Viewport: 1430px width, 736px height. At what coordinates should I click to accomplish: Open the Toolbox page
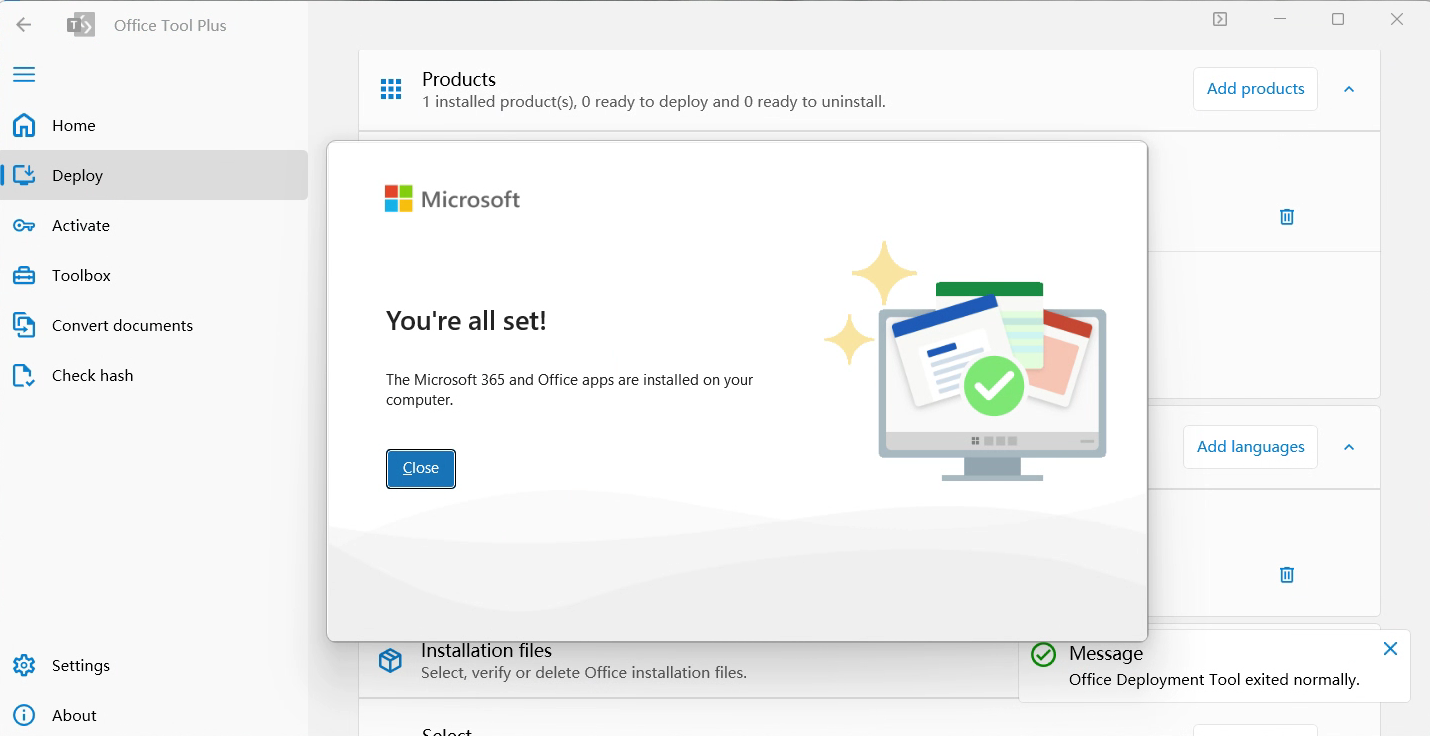click(81, 275)
